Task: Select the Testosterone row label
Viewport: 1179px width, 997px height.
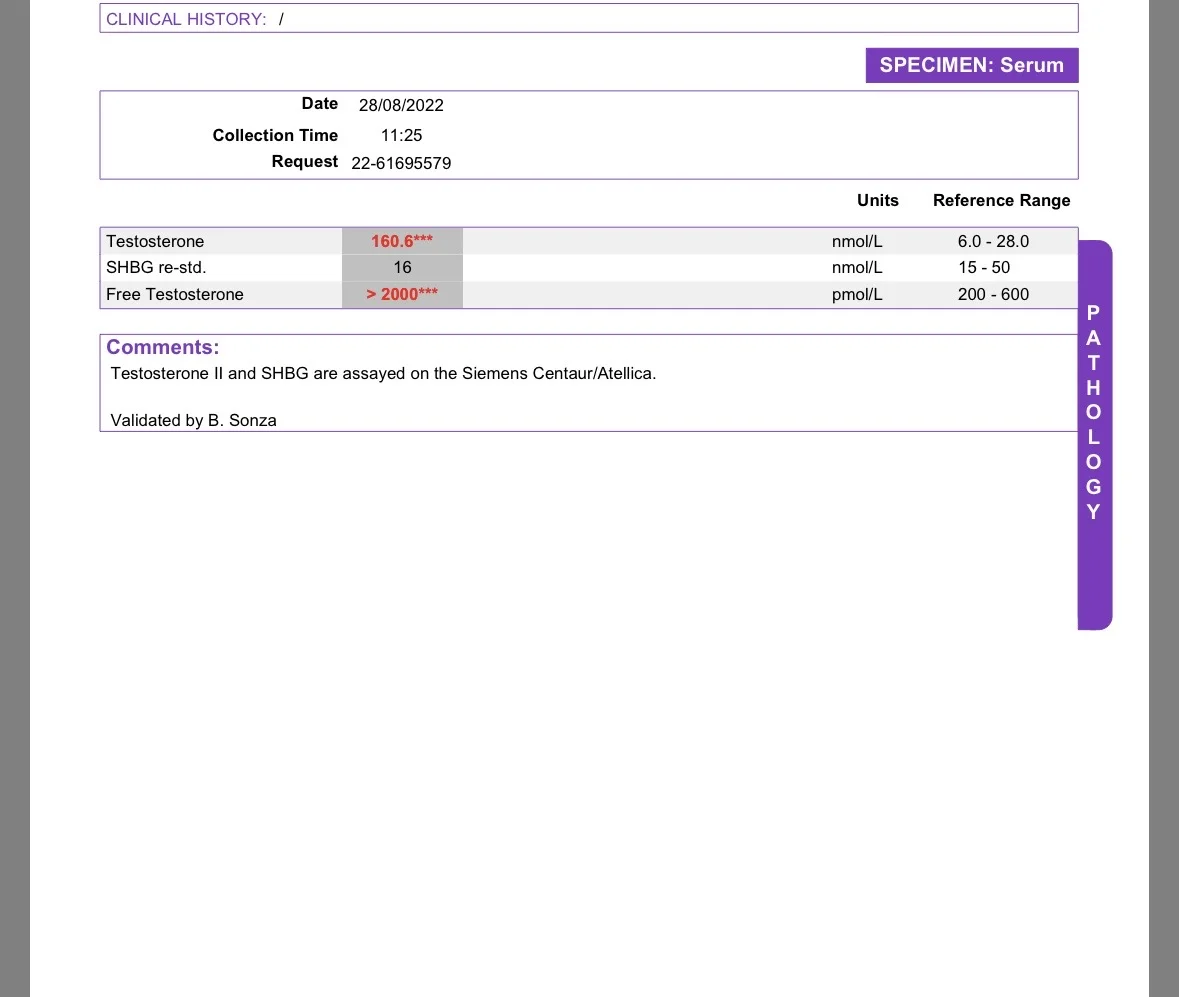Action: pyautogui.click(x=155, y=241)
